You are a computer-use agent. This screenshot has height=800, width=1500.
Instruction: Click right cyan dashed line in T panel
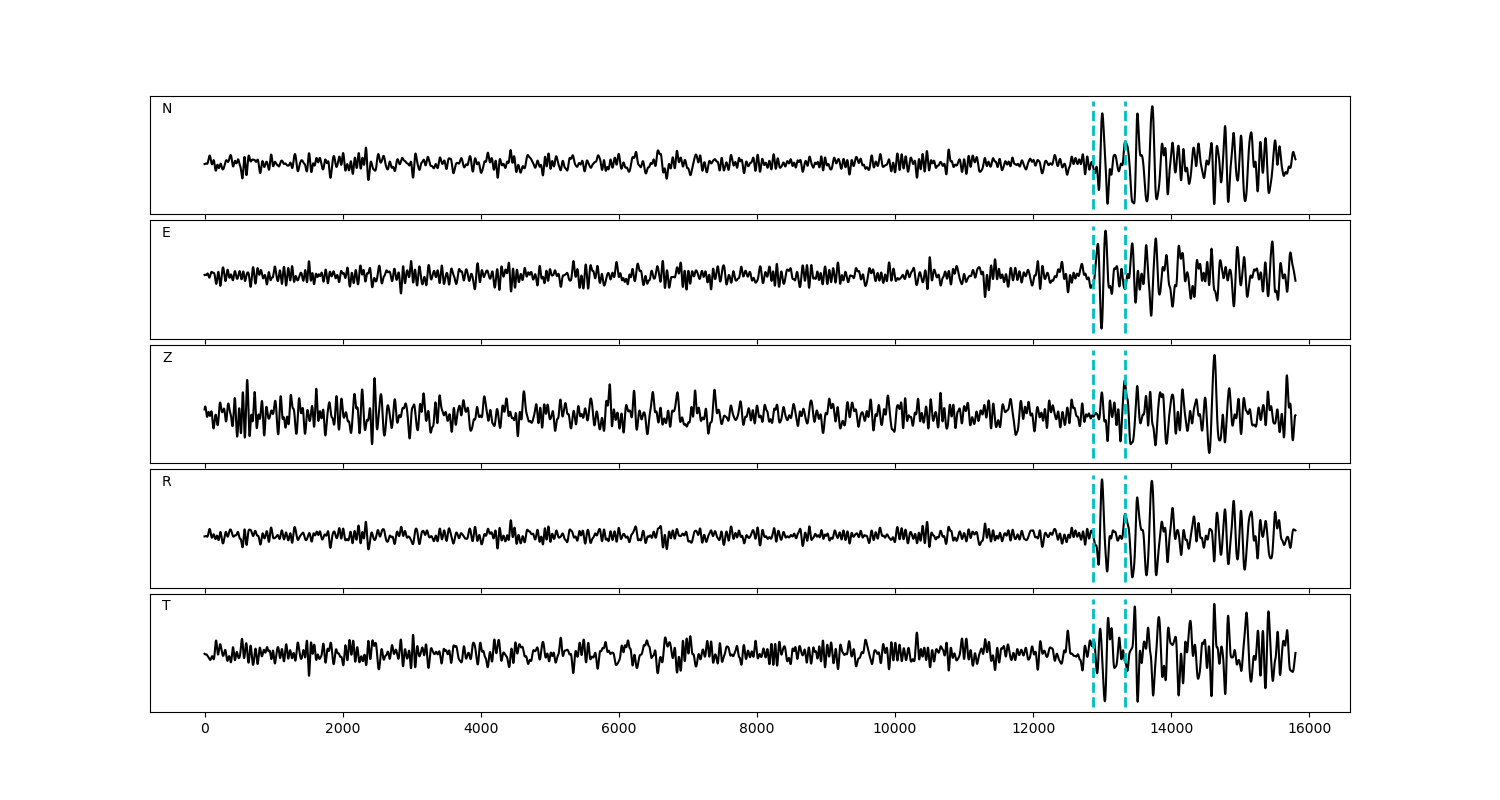tap(1125, 620)
